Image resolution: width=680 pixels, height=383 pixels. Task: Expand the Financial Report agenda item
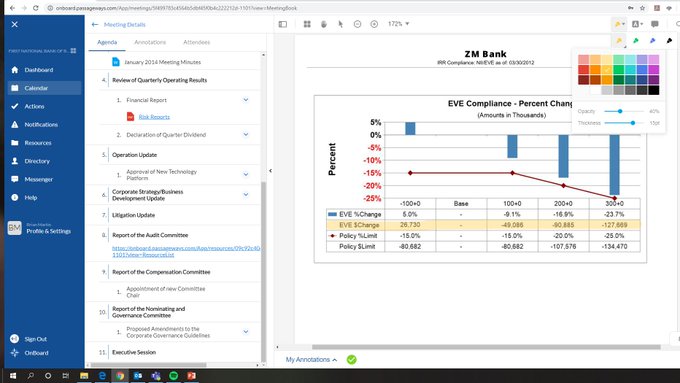pyautogui.click(x=246, y=100)
